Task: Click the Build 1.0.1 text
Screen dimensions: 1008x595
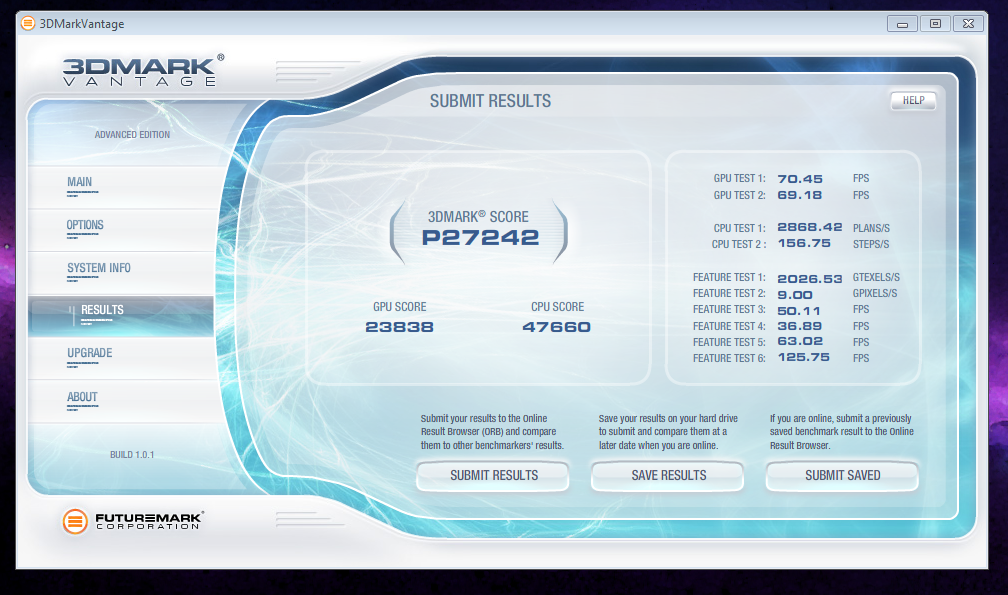Action: [x=132, y=455]
